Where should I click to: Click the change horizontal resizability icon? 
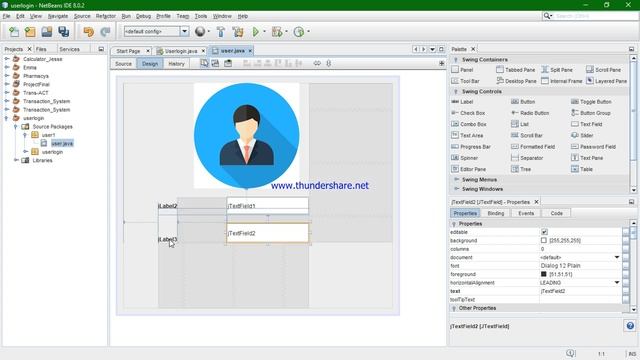click(317, 63)
